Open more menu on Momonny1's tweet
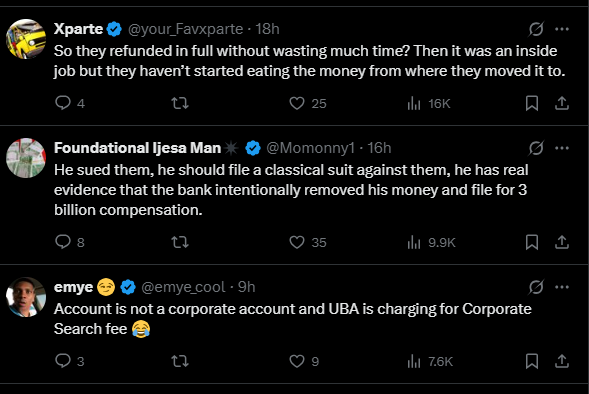The height and width of the screenshot is (394, 589). 562,148
